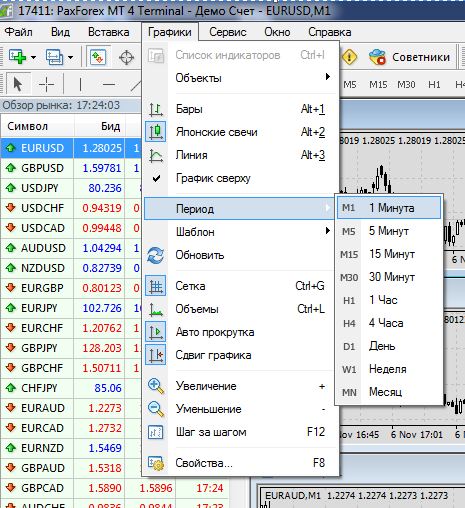Open the Окно menu
The image size is (465, 508).
click(x=277, y=32)
